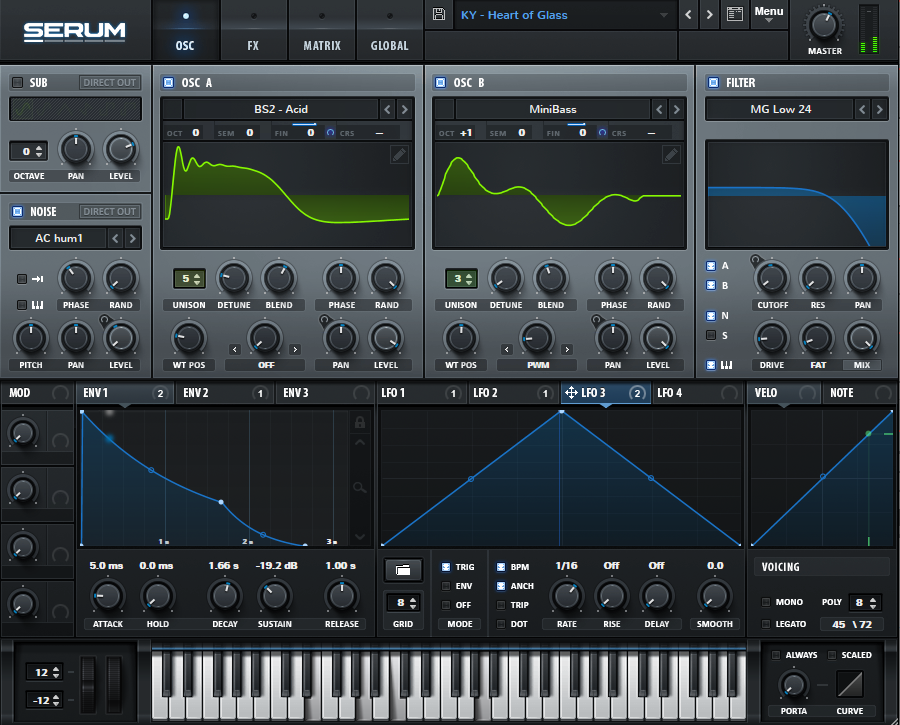Select next OSC A wavetable
This screenshot has width=900, height=725.
pos(405,109)
